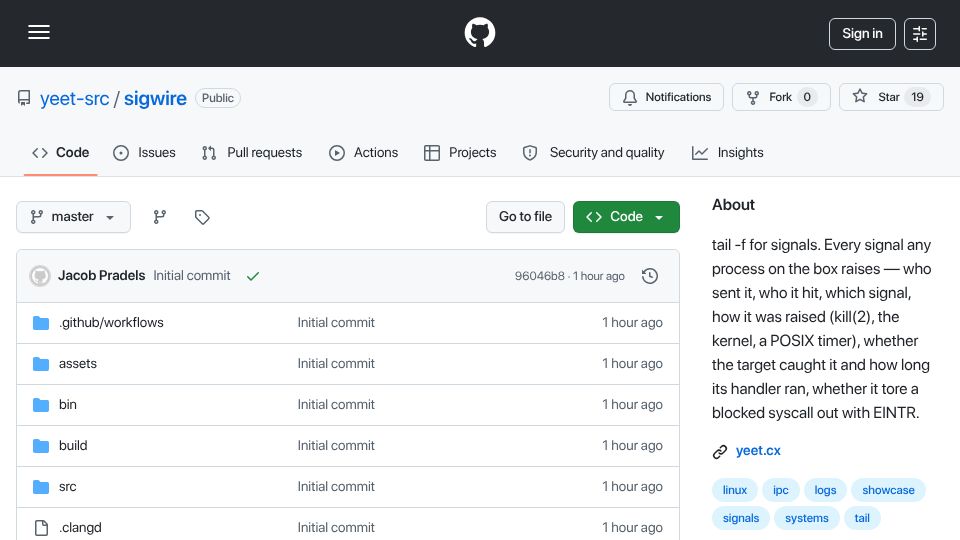Open the build folder
The image size is (960, 540).
click(73, 446)
